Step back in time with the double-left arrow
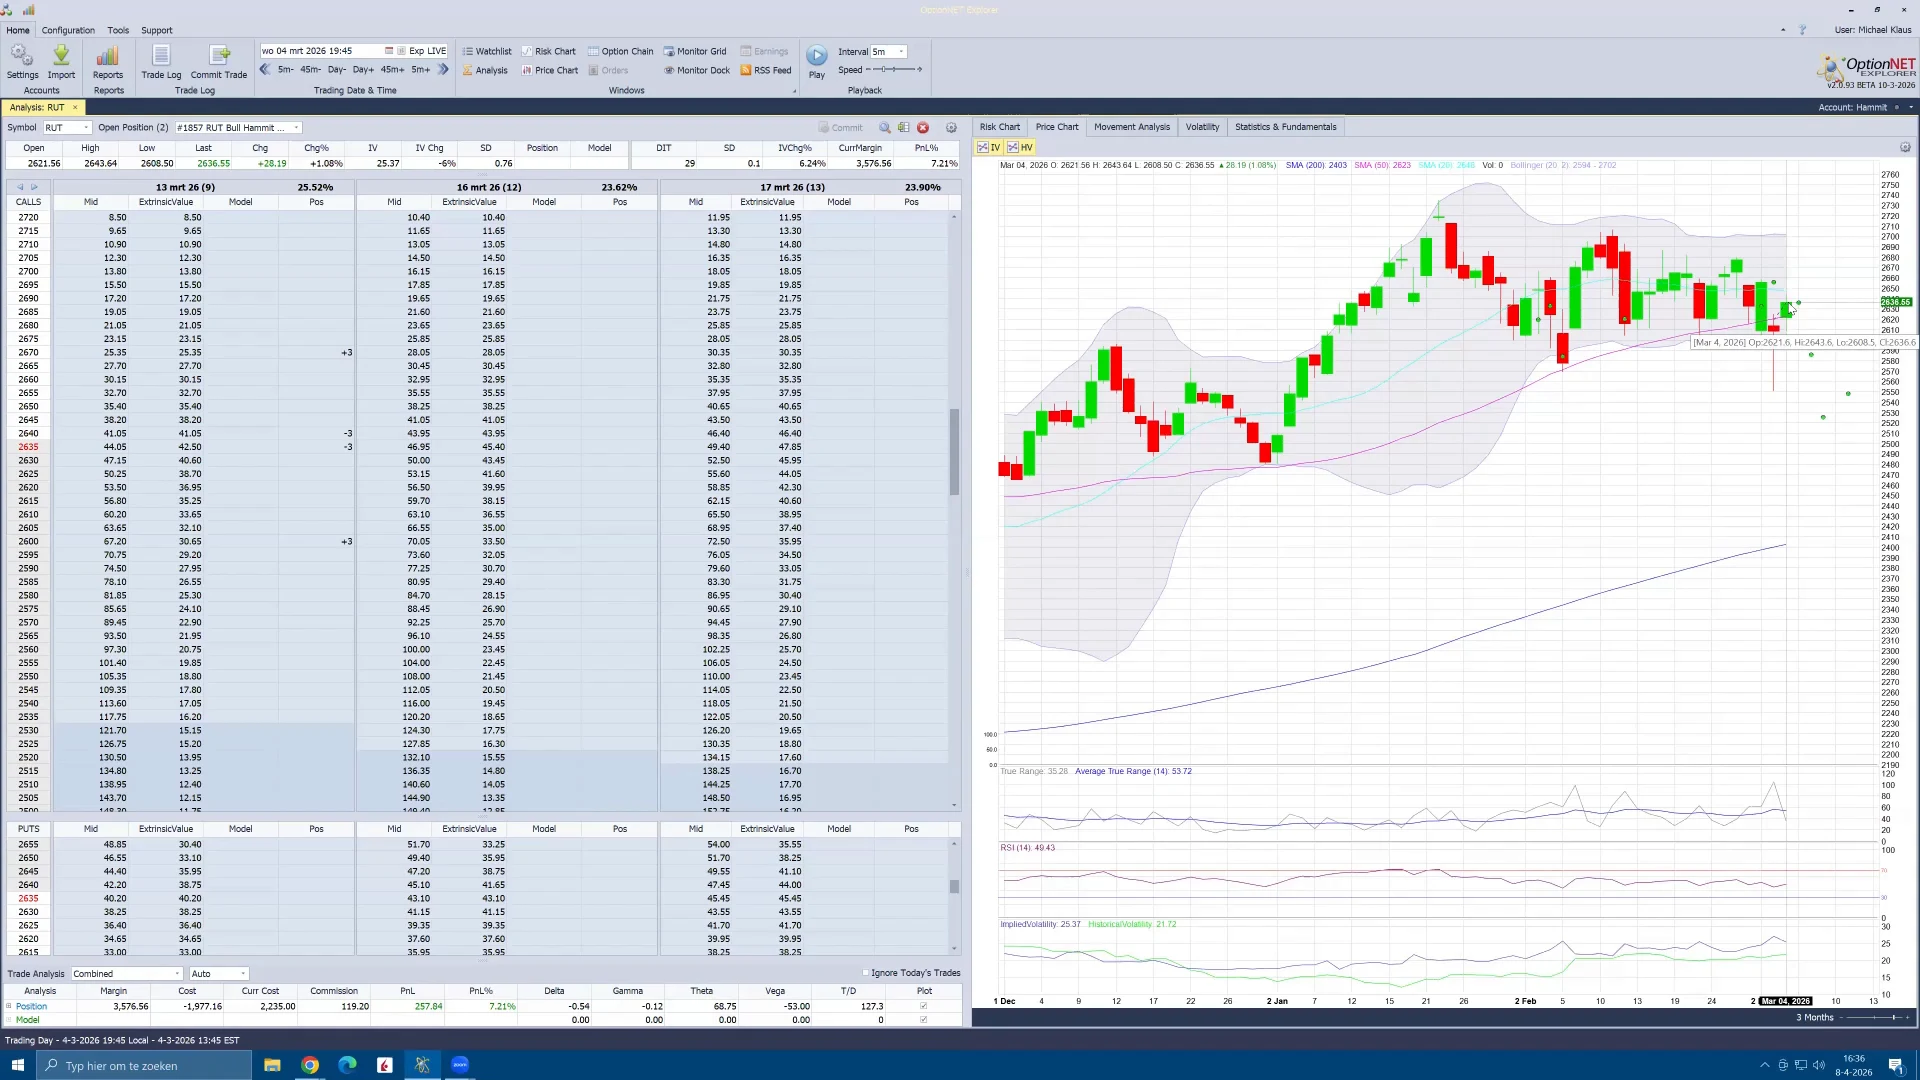The height and width of the screenshot is (1080, 1920). 265,70
